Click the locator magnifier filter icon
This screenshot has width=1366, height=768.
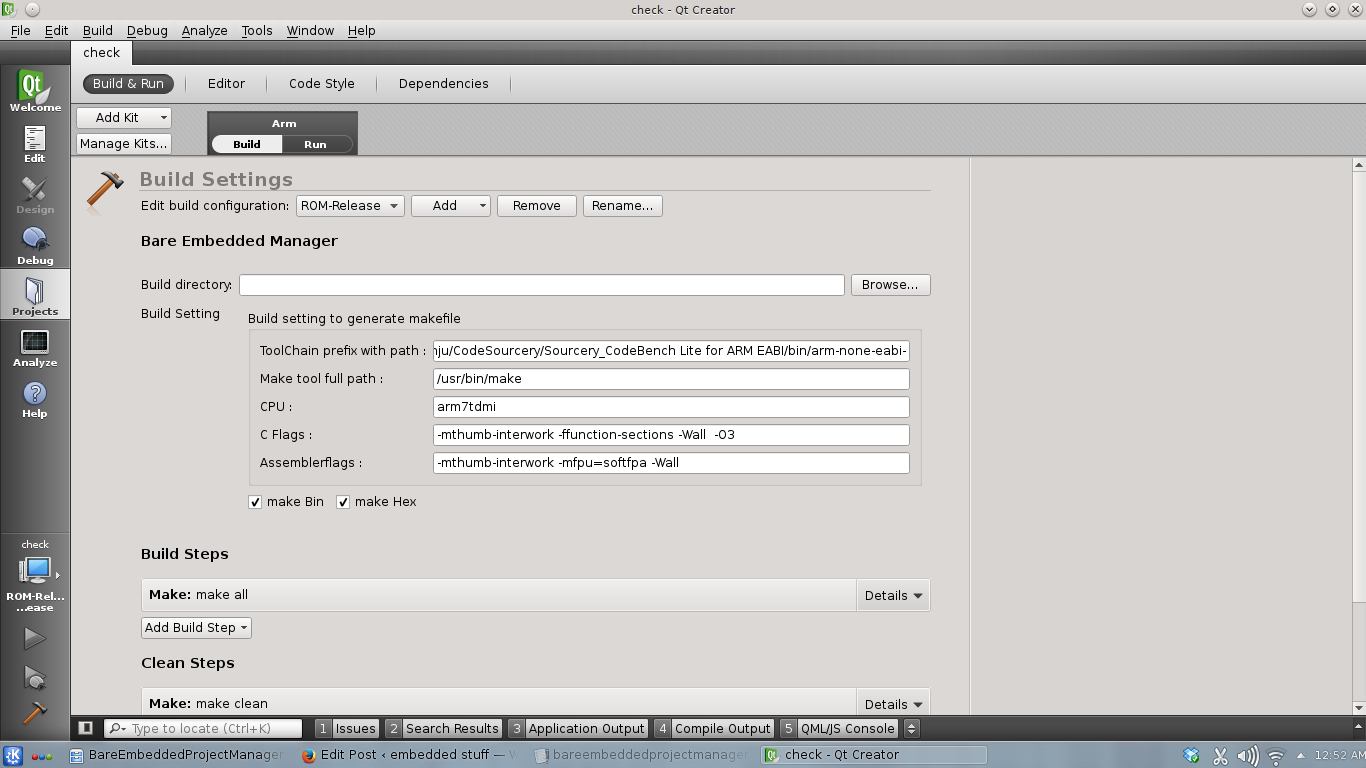click(117, 729)
